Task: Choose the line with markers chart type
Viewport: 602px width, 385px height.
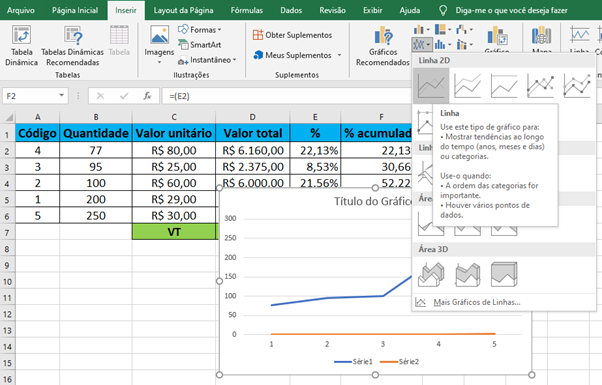Action: 540,85
